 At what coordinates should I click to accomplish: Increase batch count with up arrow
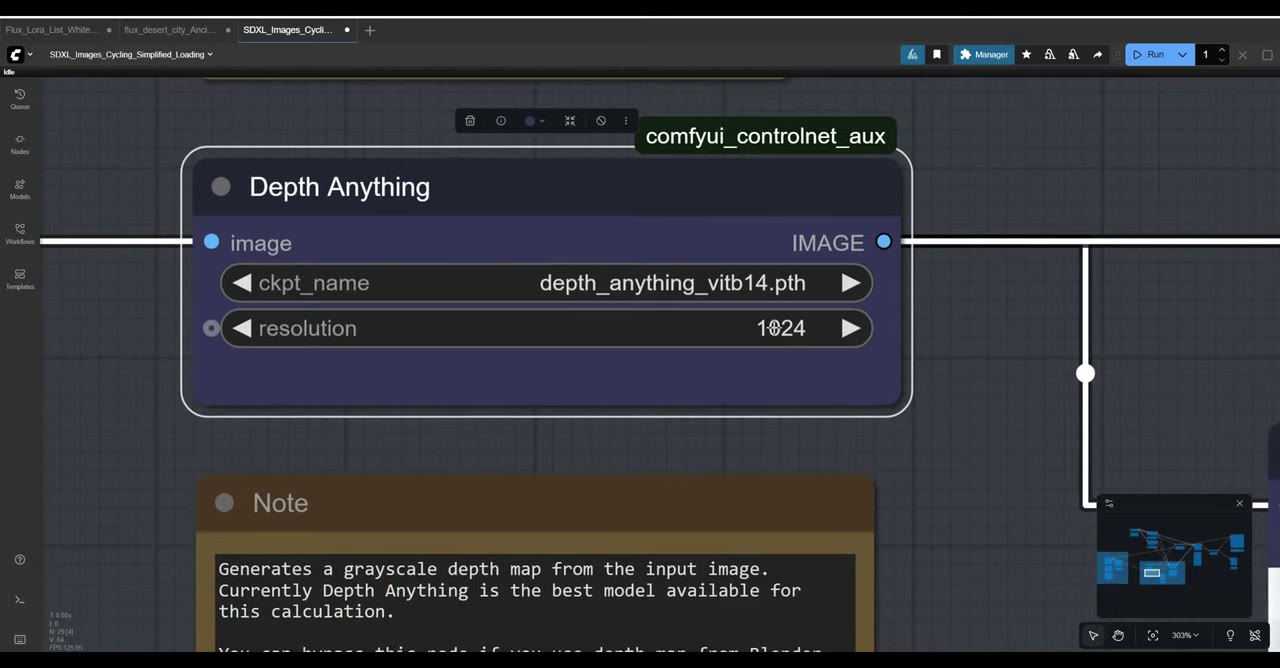coord(1221,50)
